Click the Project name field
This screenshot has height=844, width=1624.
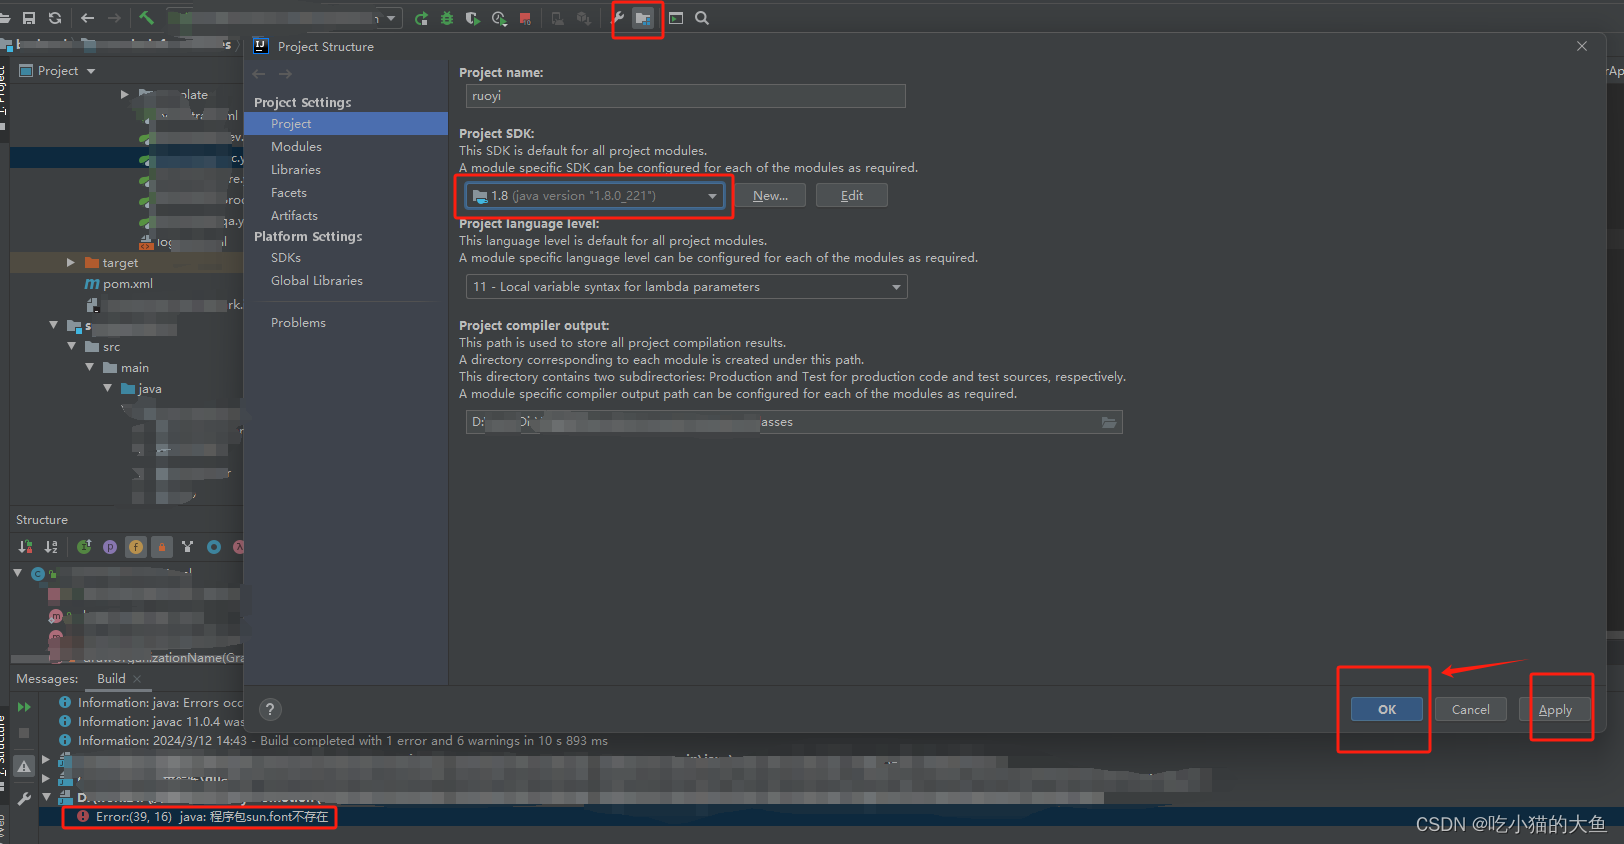point(686,96)
